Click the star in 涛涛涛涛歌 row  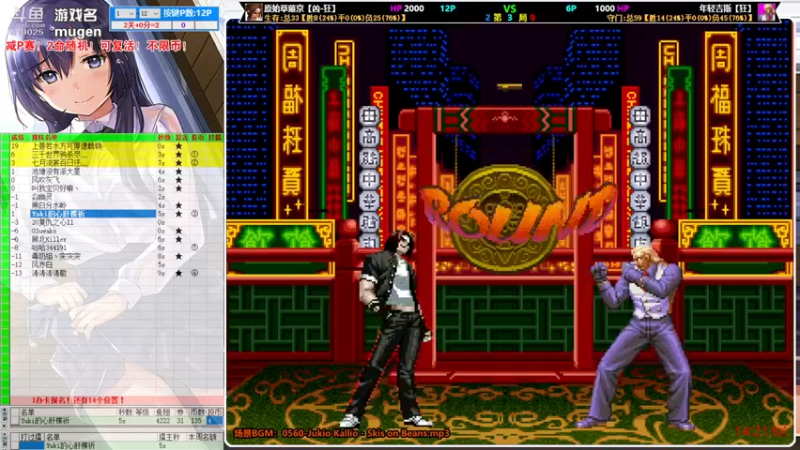click(179, 273)
